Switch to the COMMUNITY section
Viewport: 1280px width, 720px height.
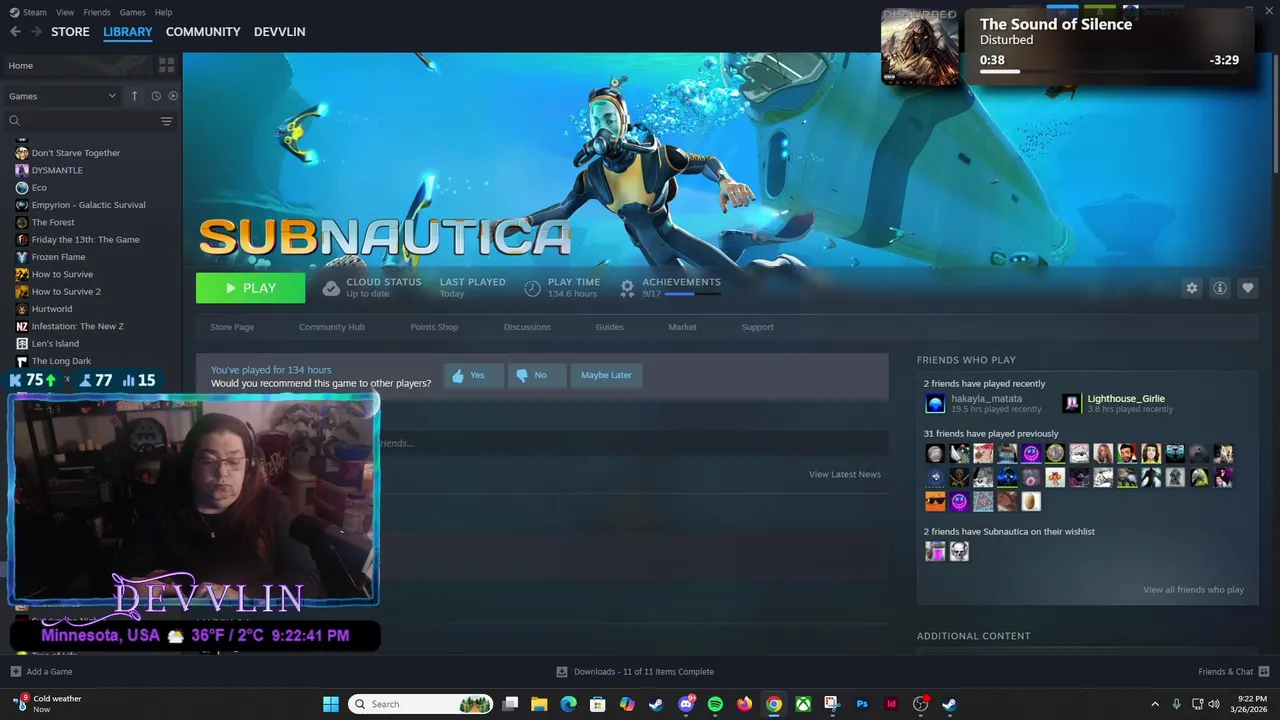pyautogui.click(x=203, y=32)
